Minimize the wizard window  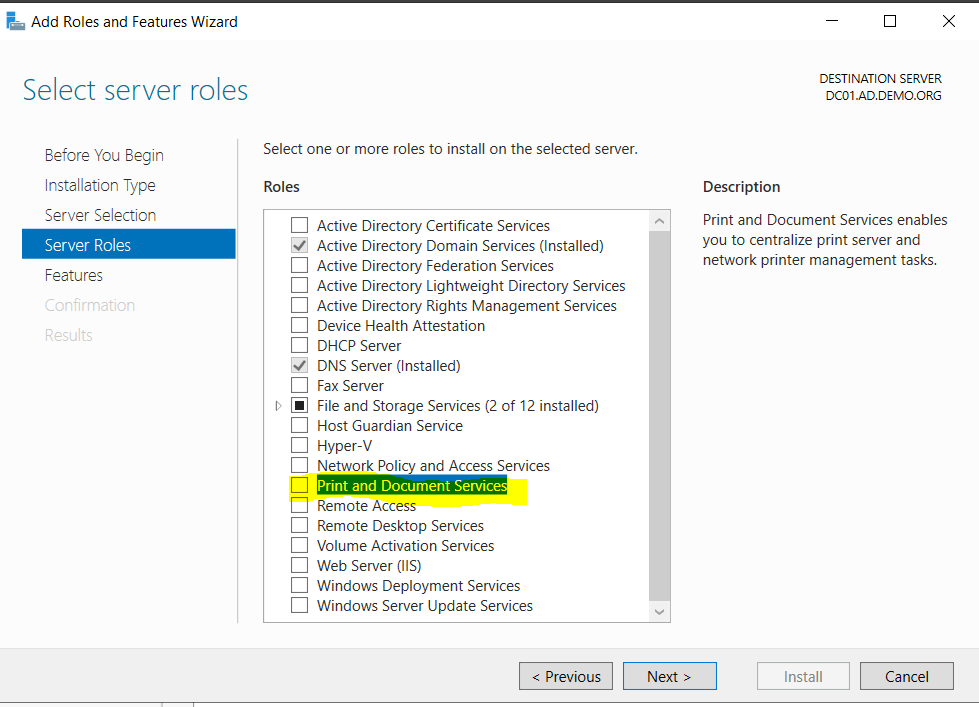[x=832, y=21]
